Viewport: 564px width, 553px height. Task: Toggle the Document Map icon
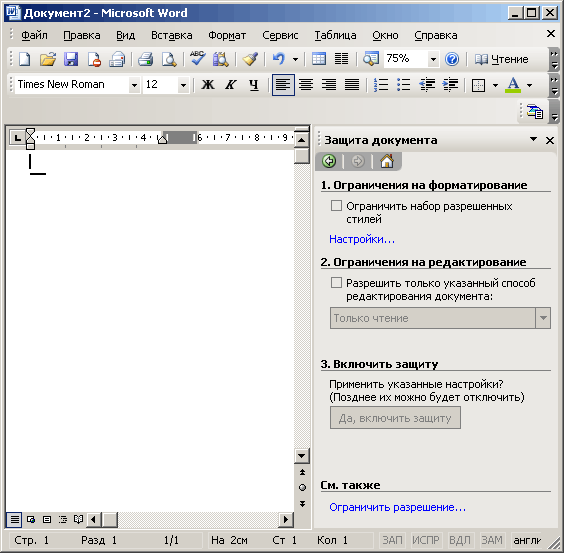(x=370, y=59)
